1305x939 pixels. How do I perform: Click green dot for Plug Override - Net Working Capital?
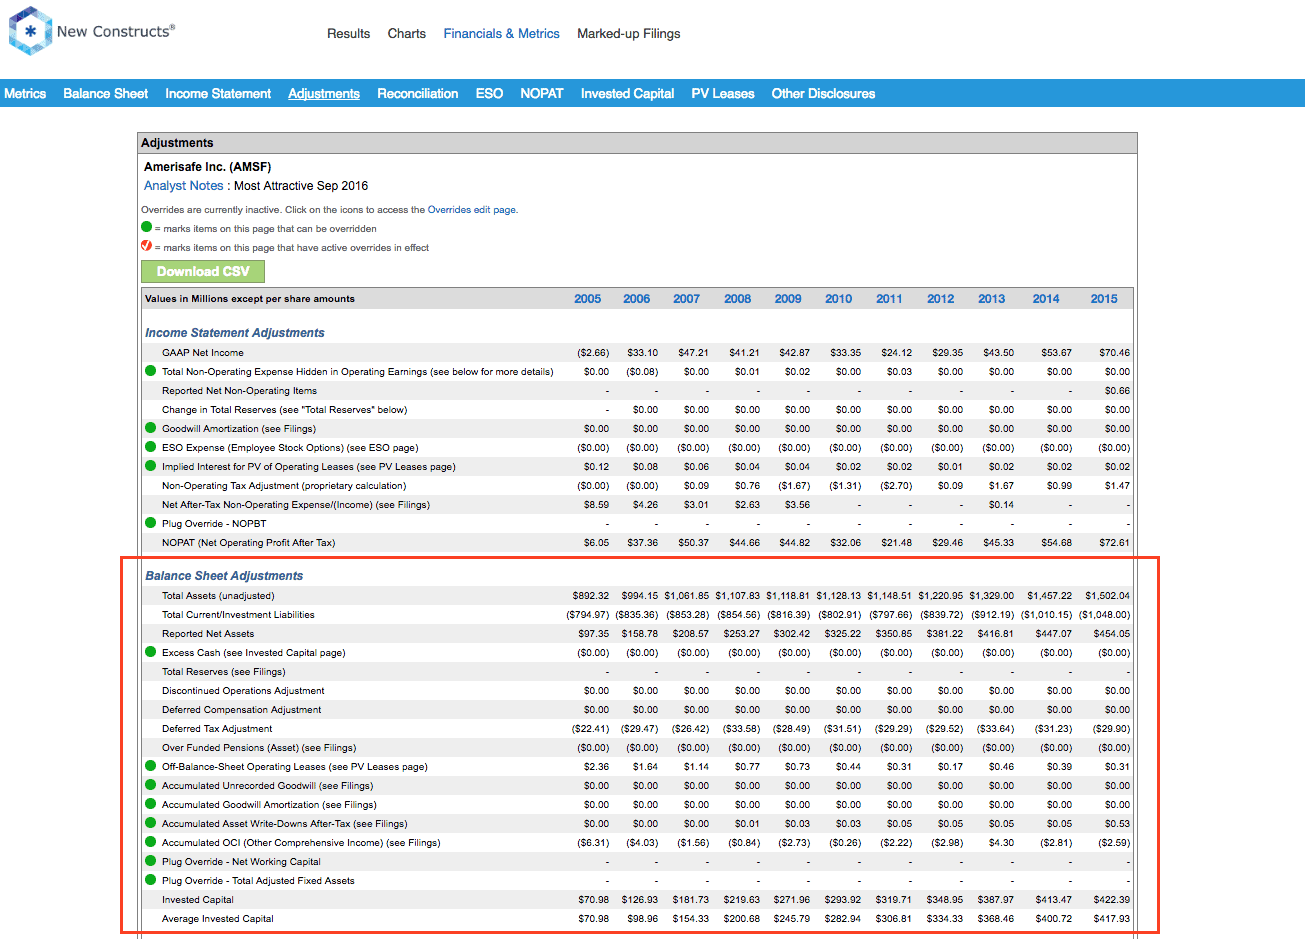pyautogui.click(x=151, y=861)
